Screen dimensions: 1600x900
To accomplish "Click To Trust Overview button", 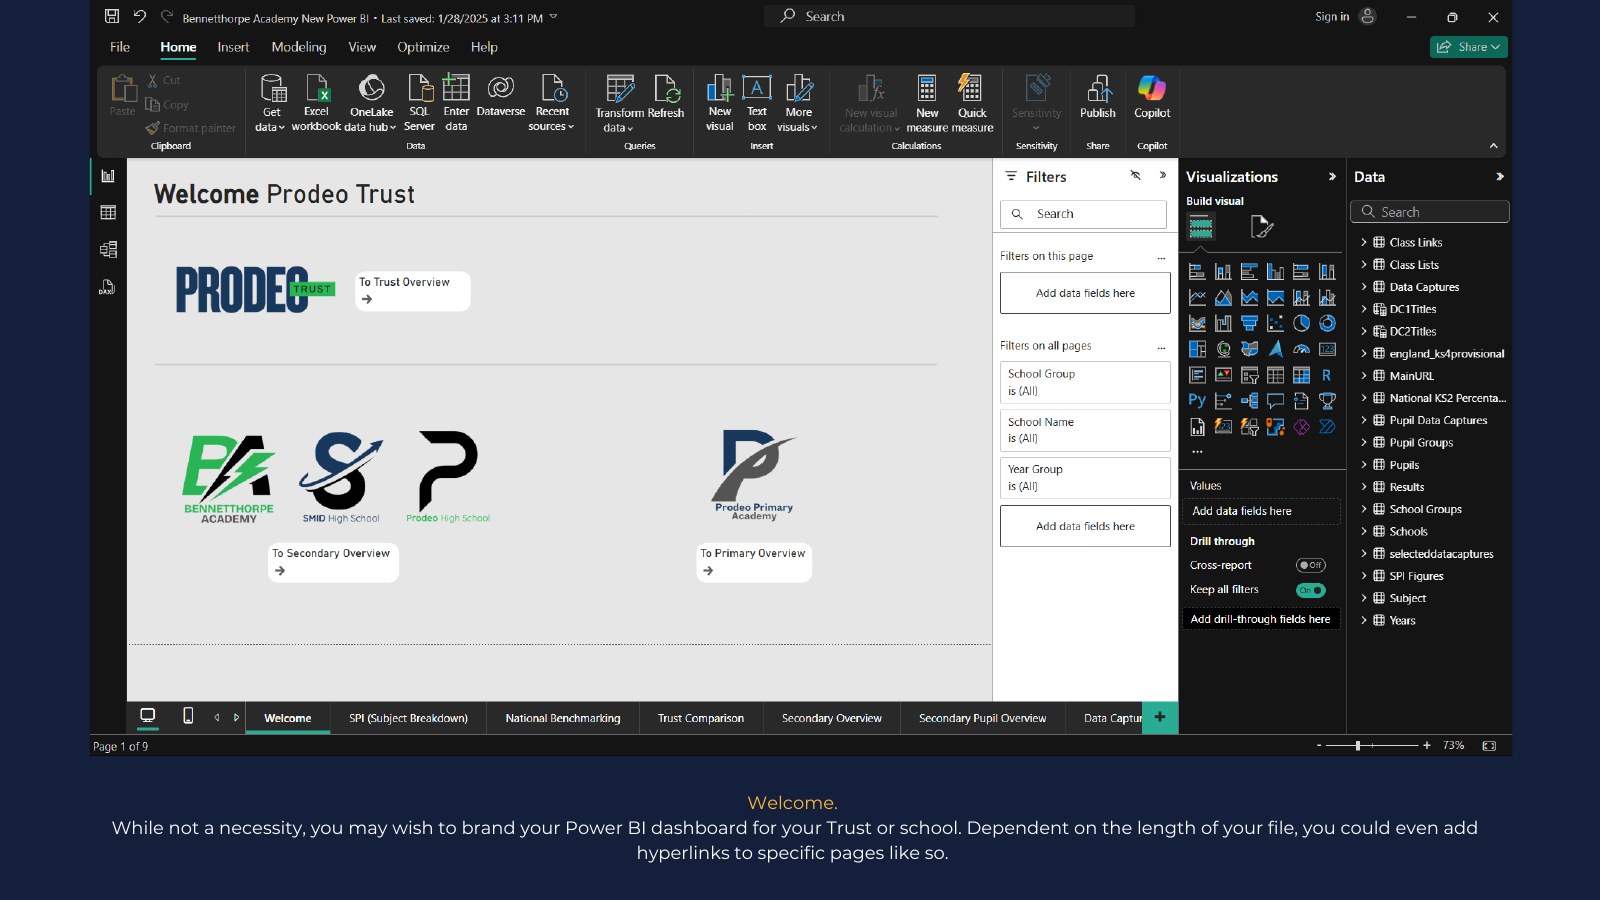I will 413,291.
